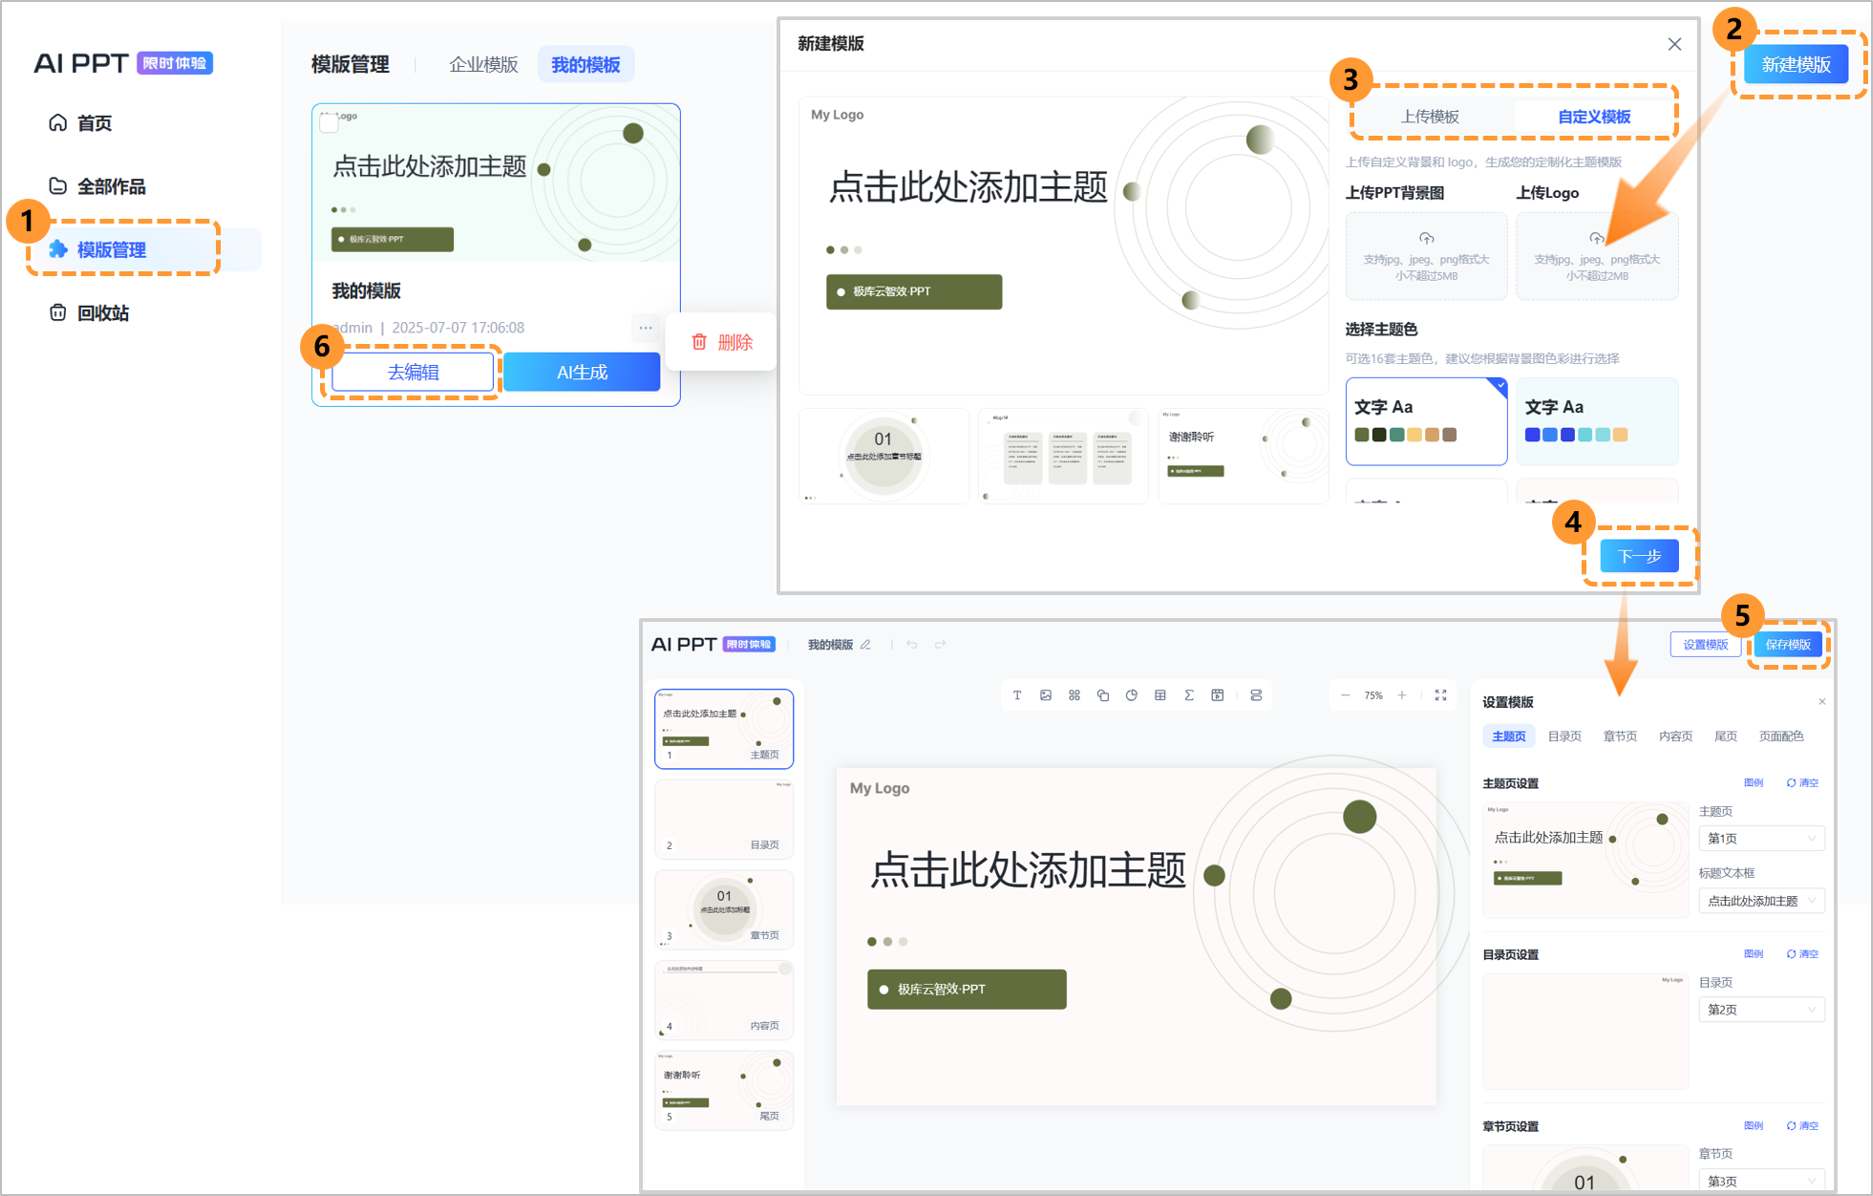Click the fullscreen preview icon

tap(1443, 695)
